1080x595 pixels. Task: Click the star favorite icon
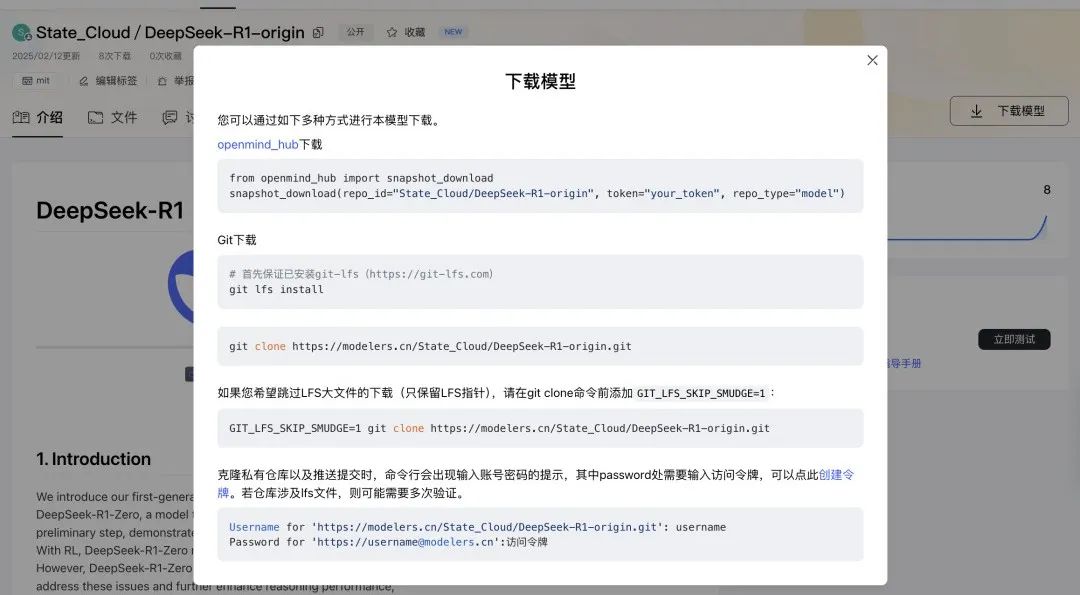click(x=392, y=32)
